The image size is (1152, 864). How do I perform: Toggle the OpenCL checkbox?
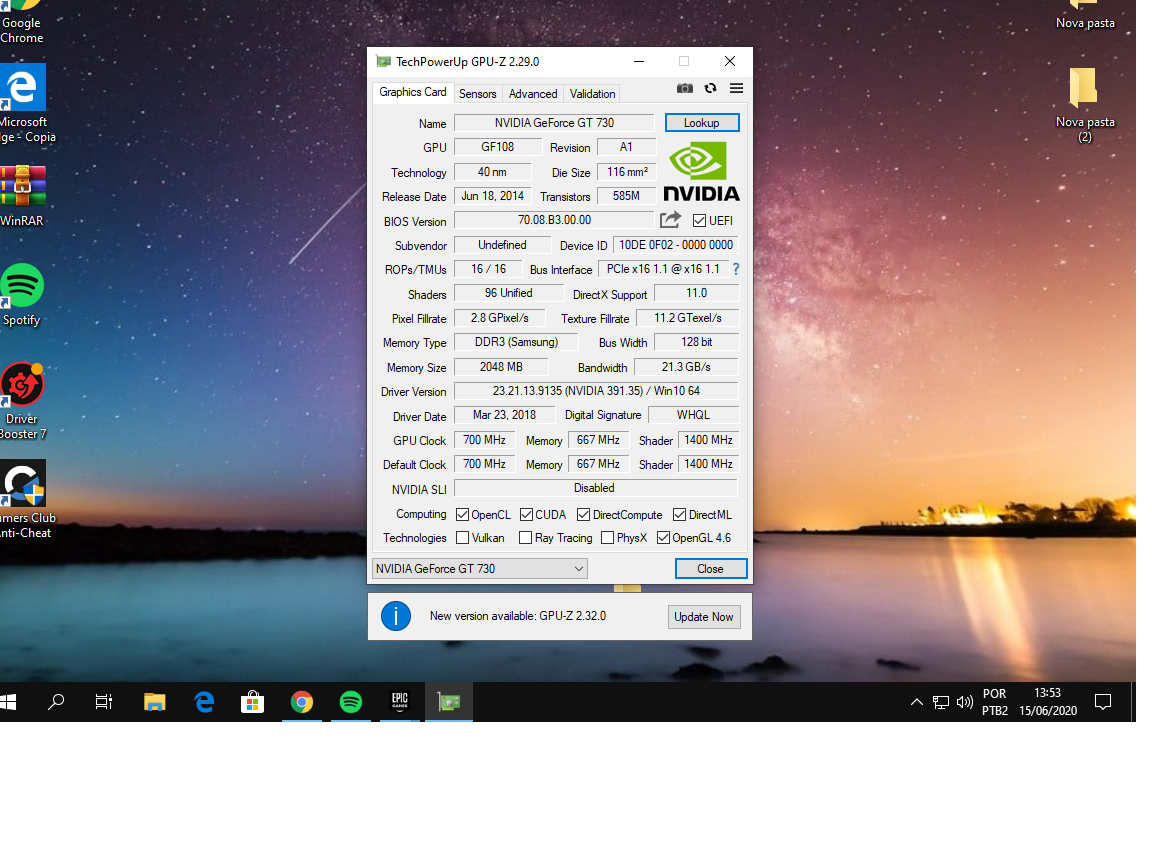pyautogui.click(x=462, y=514)
